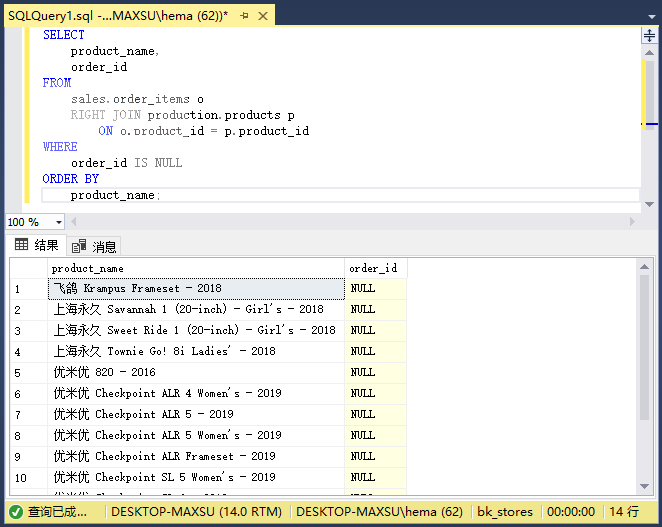Screen dimensions: 662x527
Task: Select 优米优 Checkpoint SL 5 Women's cell
Action: coord(196,477)
